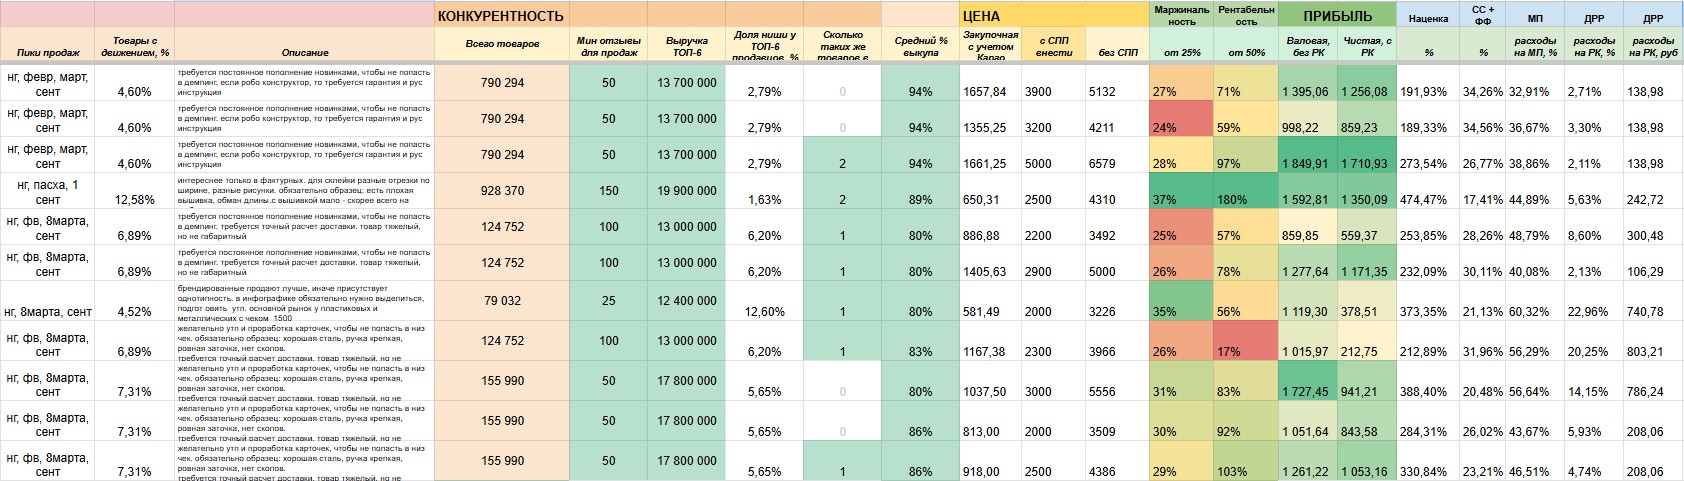Select the cell showing 559,37
The height and width of the screenshot is (481, 1684).
coord(1366,226)
